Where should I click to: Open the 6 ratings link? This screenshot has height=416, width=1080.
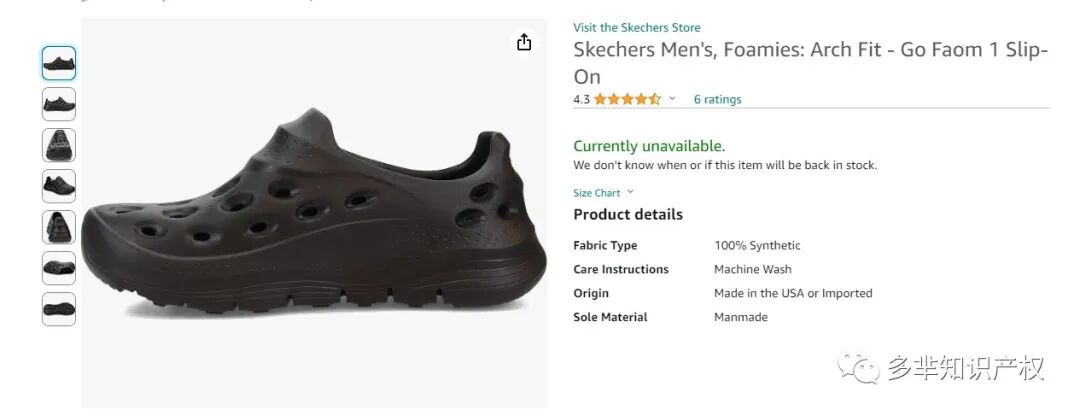717,99
